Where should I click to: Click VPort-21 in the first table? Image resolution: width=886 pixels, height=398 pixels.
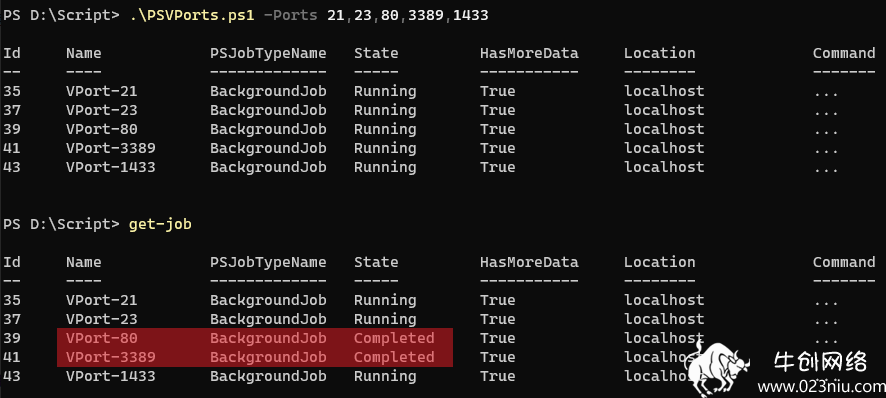(x=102, y=91)
